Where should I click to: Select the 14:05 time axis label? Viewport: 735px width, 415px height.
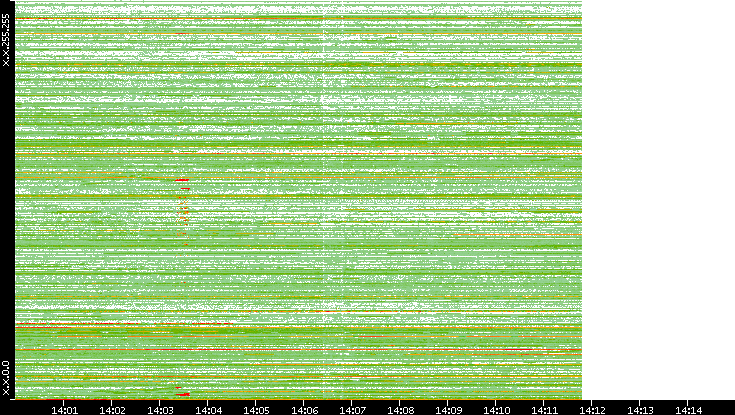click(x=256, y=408)
